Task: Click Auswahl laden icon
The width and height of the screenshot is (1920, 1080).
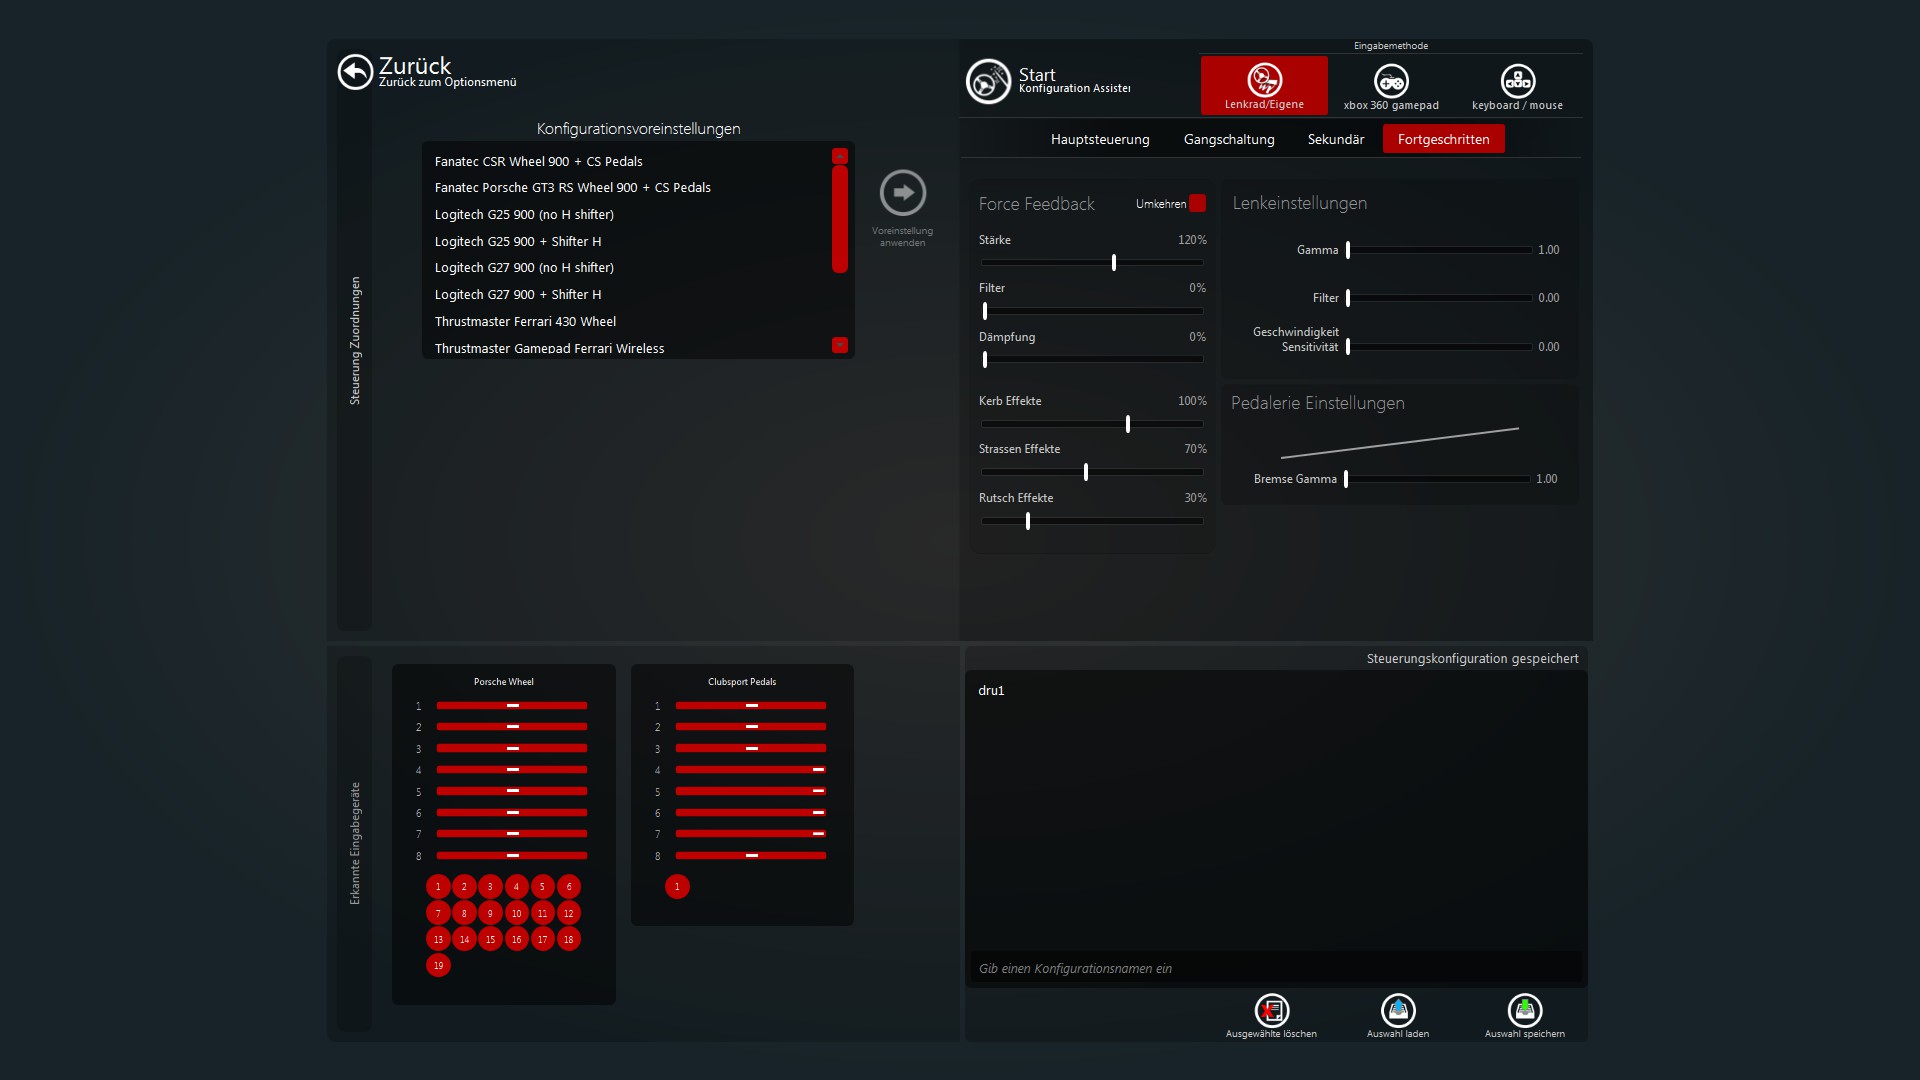Action: tap(1398, 1011)
